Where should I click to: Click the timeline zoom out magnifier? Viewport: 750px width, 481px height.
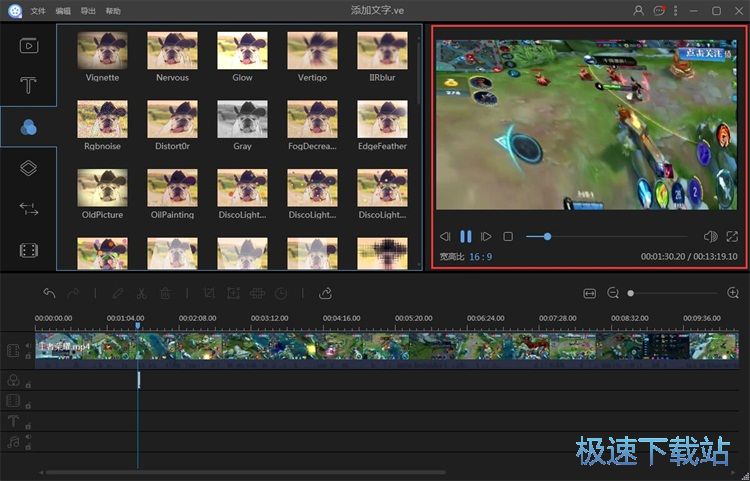(x=613, y=293)
